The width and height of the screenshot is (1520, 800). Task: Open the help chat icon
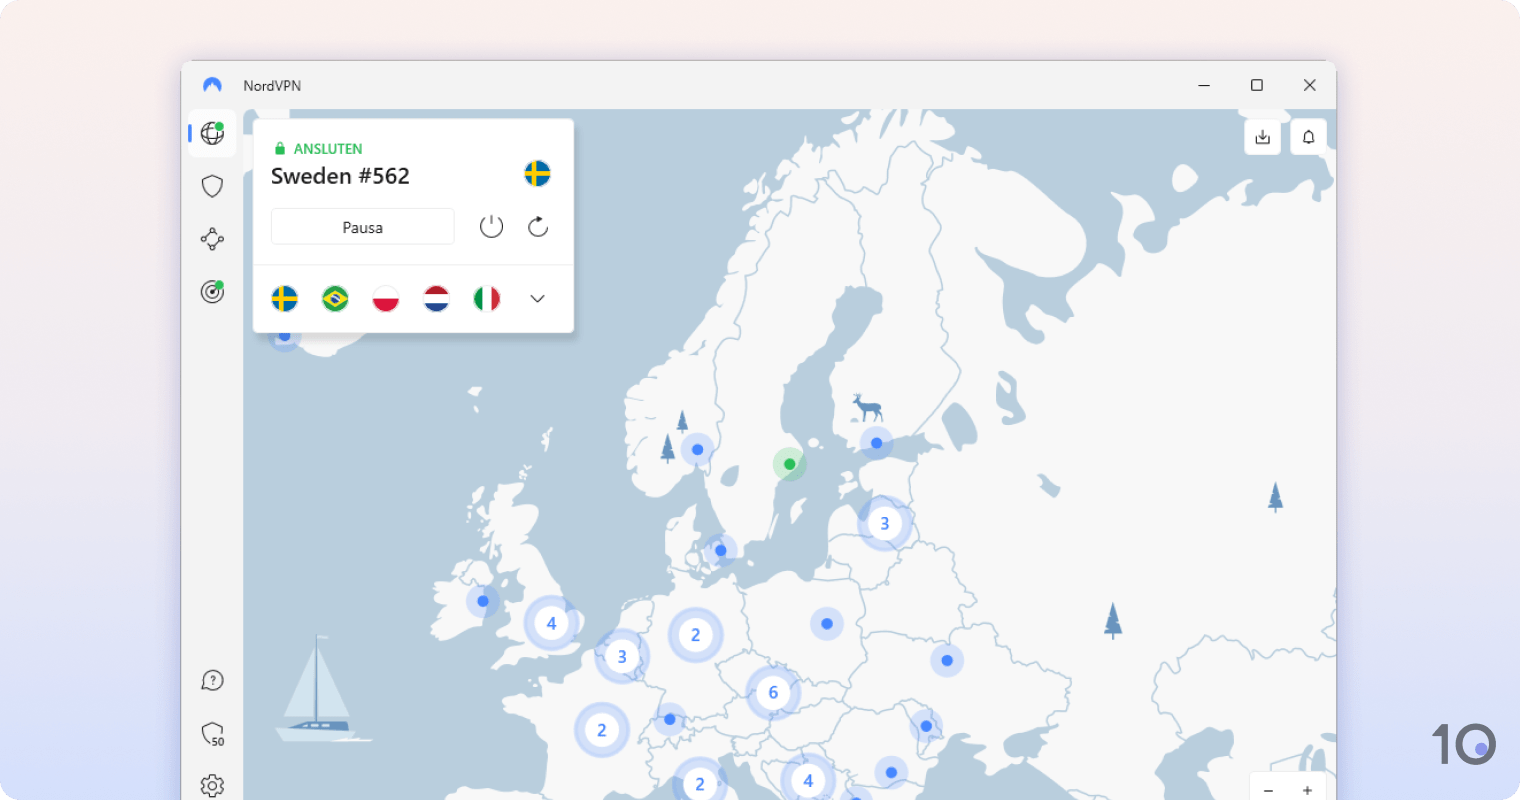pyautogui.click(x=211, y=680)
